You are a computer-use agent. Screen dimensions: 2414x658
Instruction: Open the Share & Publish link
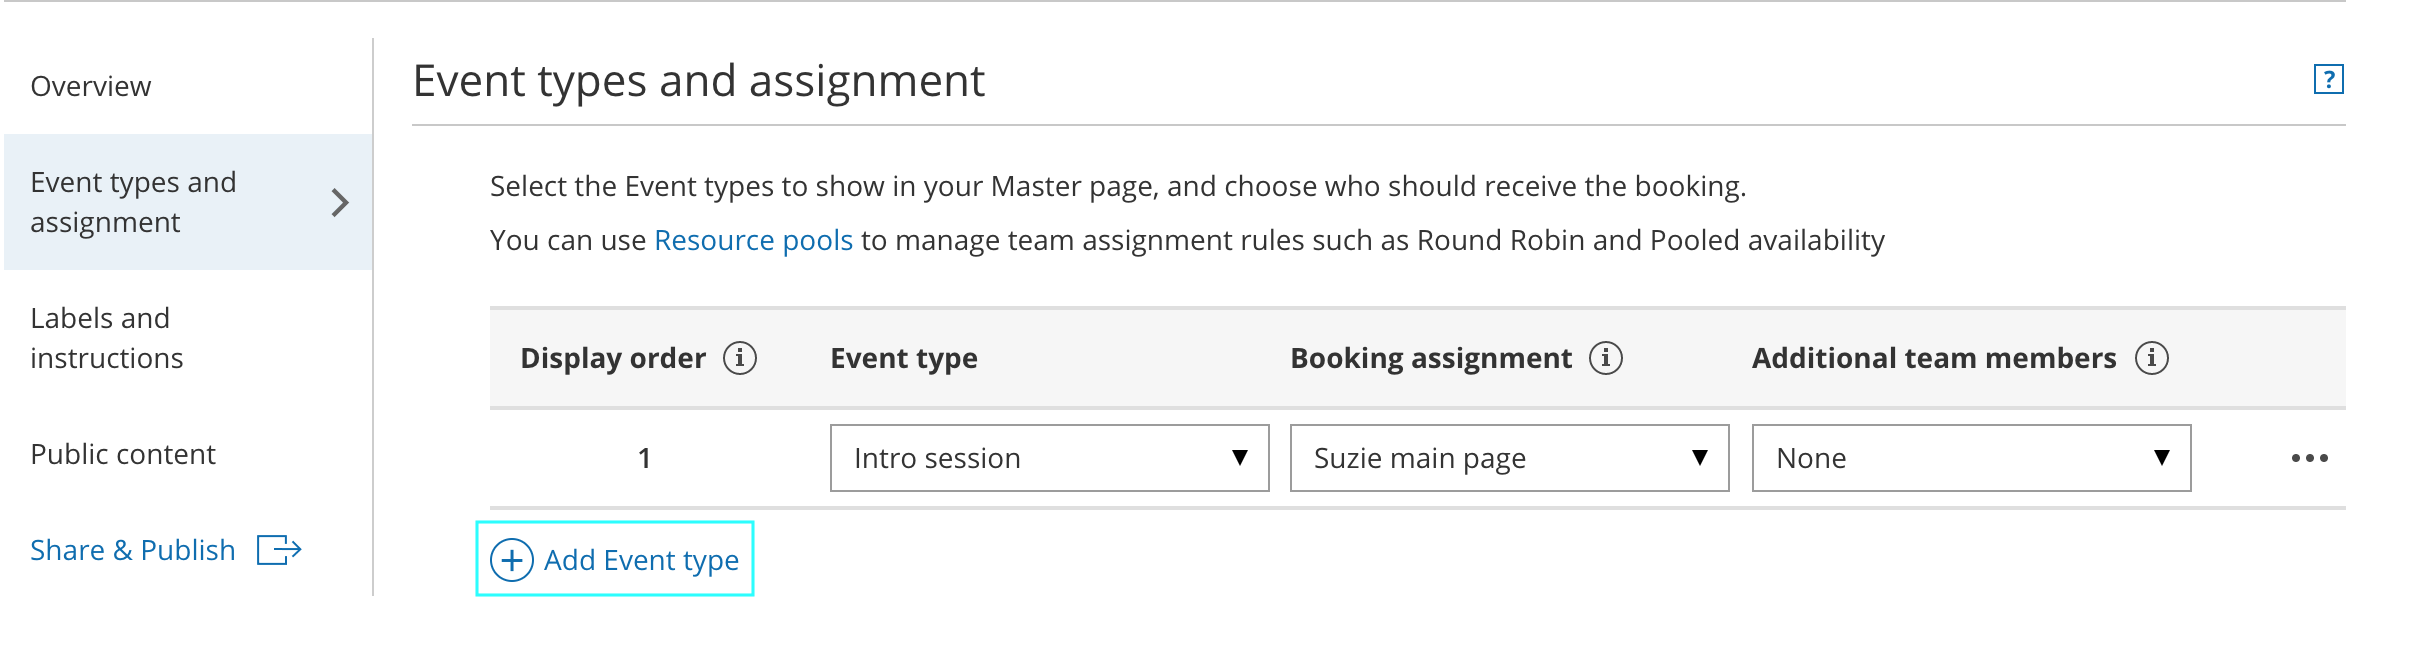coord(133,550)
